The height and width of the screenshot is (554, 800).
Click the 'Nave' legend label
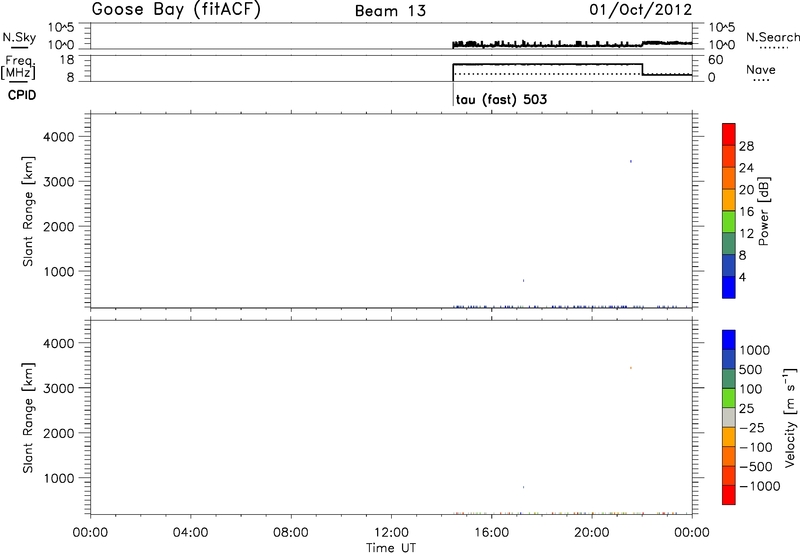pyautogui.click(x=761, y=69)
